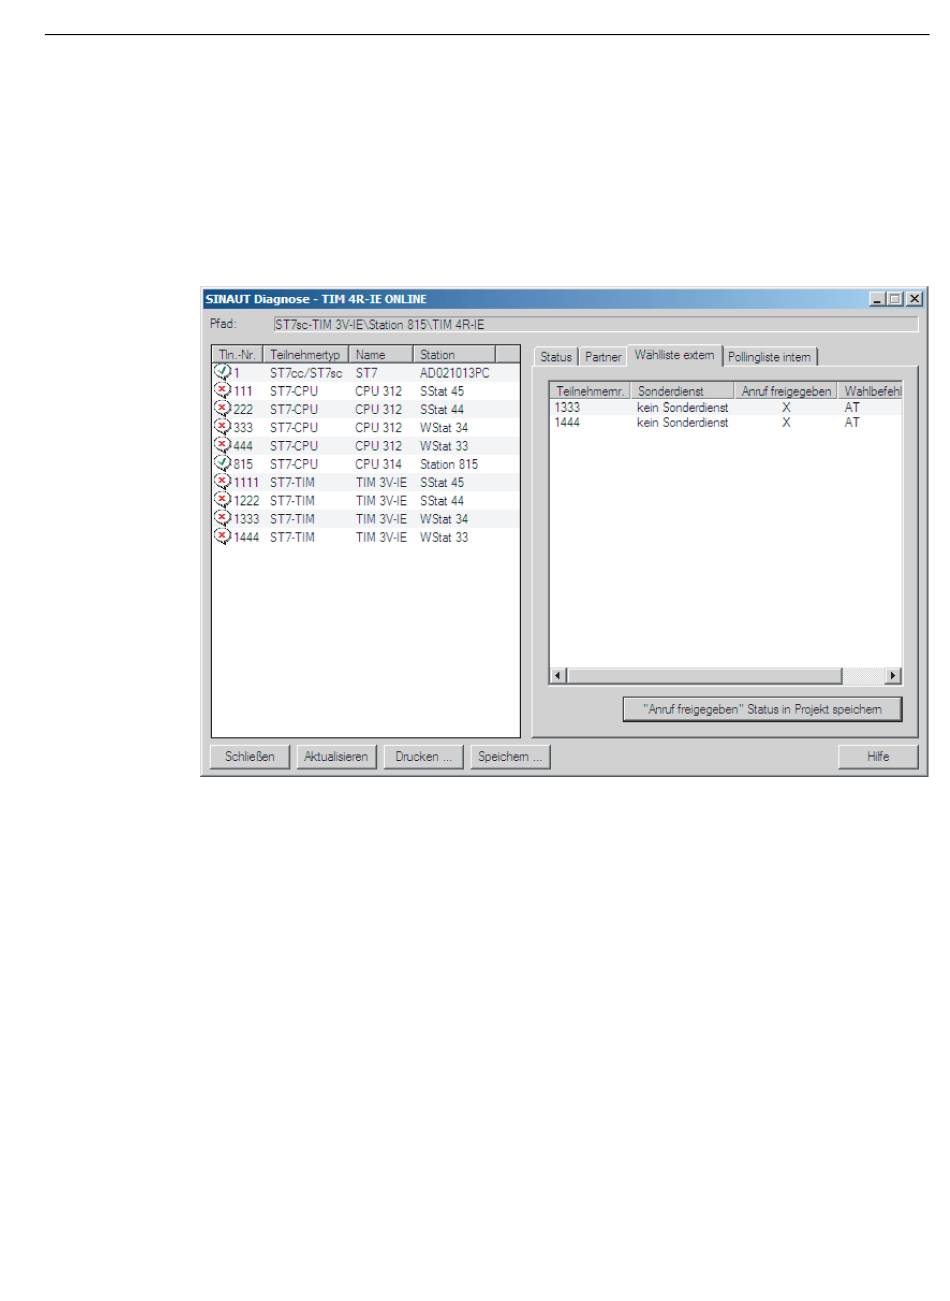Click ST7-CPU type in row 815
The image size is (950, 1301).
(294, 464)
